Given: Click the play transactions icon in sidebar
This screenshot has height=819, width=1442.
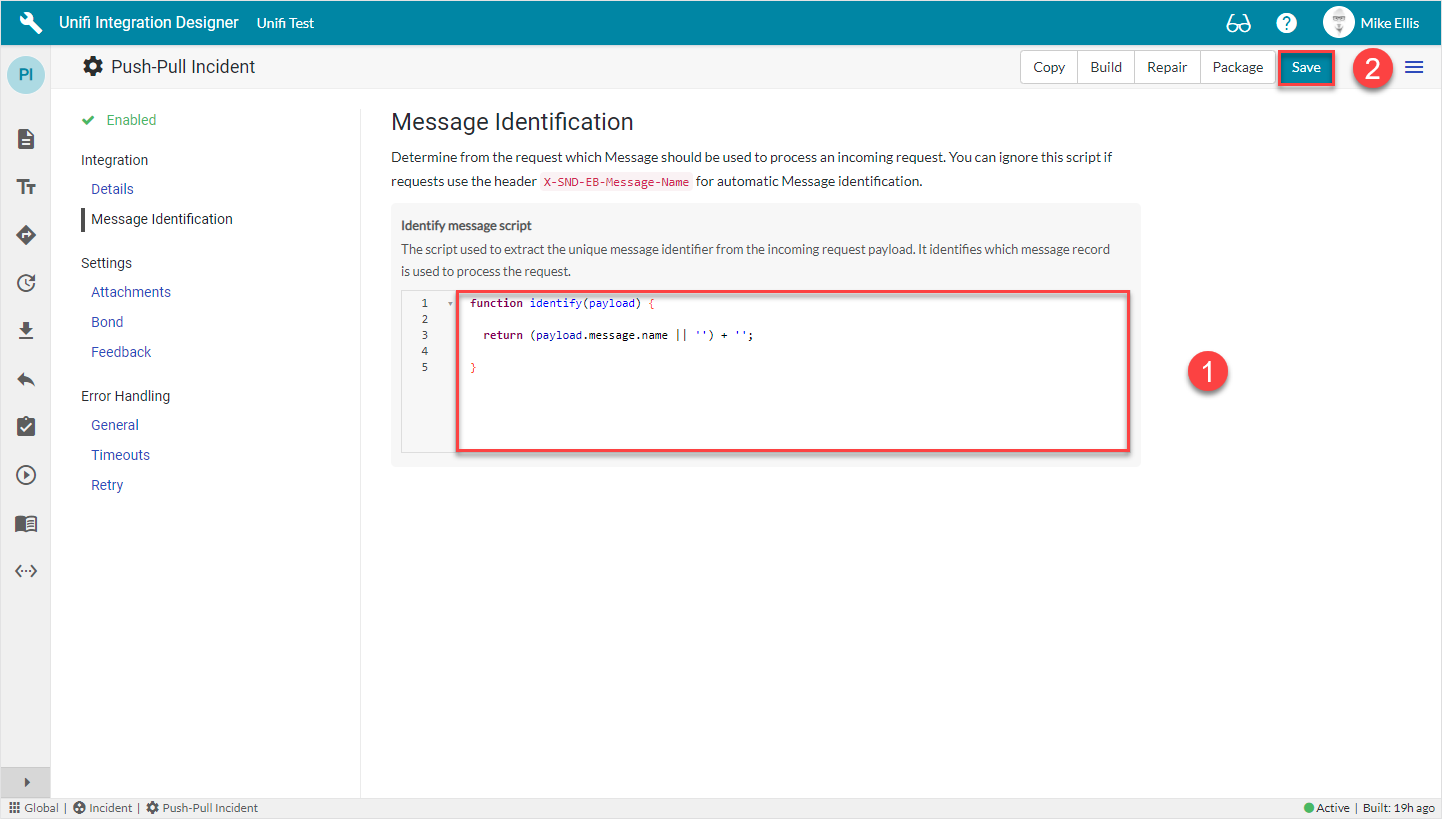Looking at the screenshot, I should (x=25, y=474).
